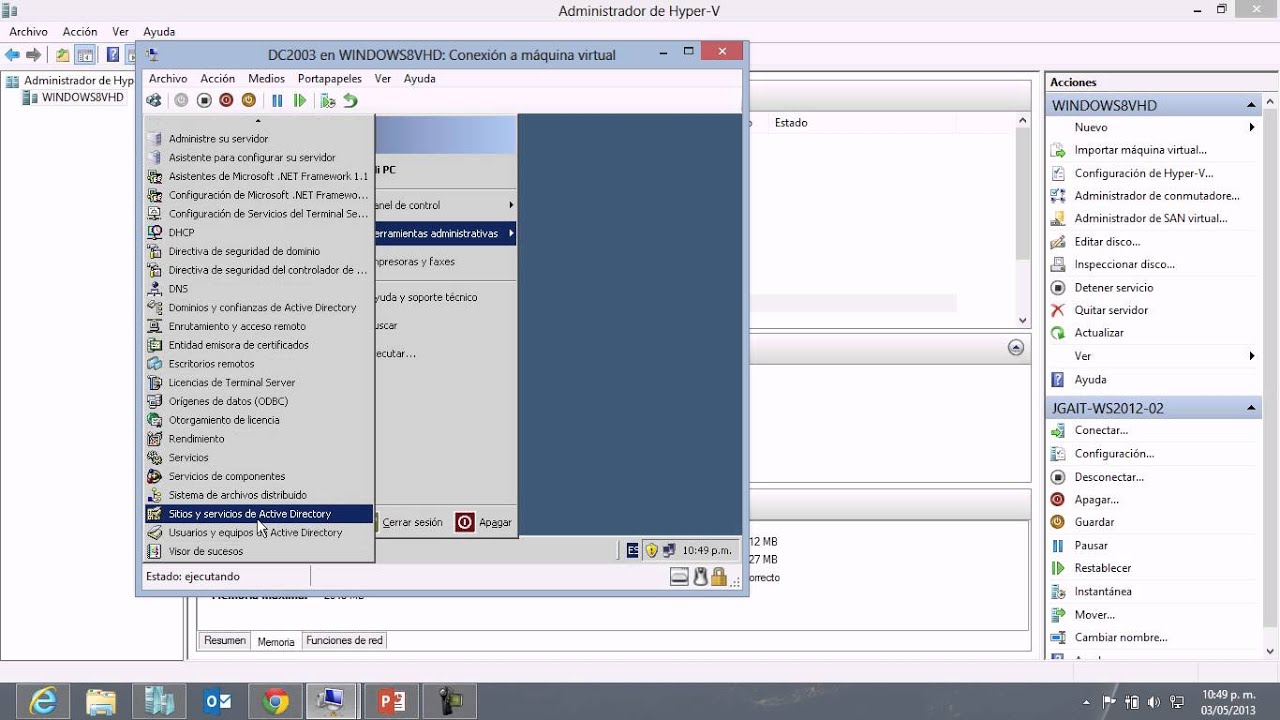
Task: Switch to the Memoria tab
Action: [276, 641]
